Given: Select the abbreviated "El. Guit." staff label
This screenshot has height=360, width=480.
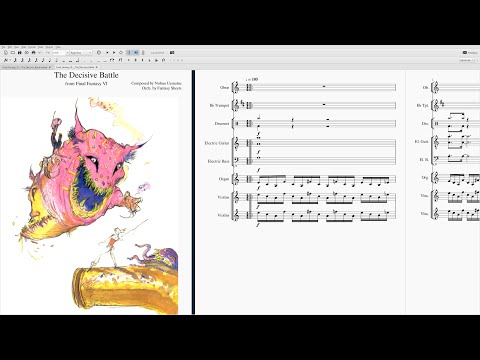Looking at the screenshot, I should 422,141.
